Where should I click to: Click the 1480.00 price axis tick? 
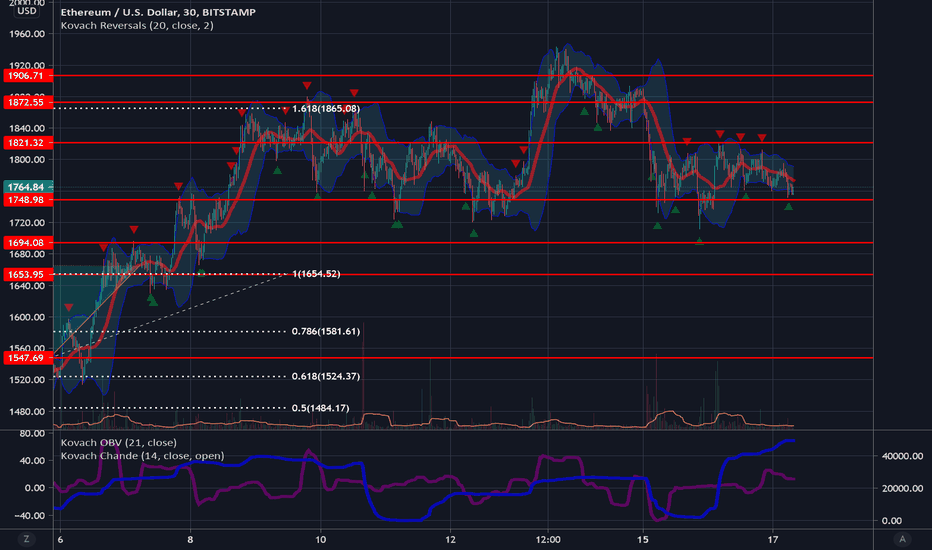tap(27, 411)
